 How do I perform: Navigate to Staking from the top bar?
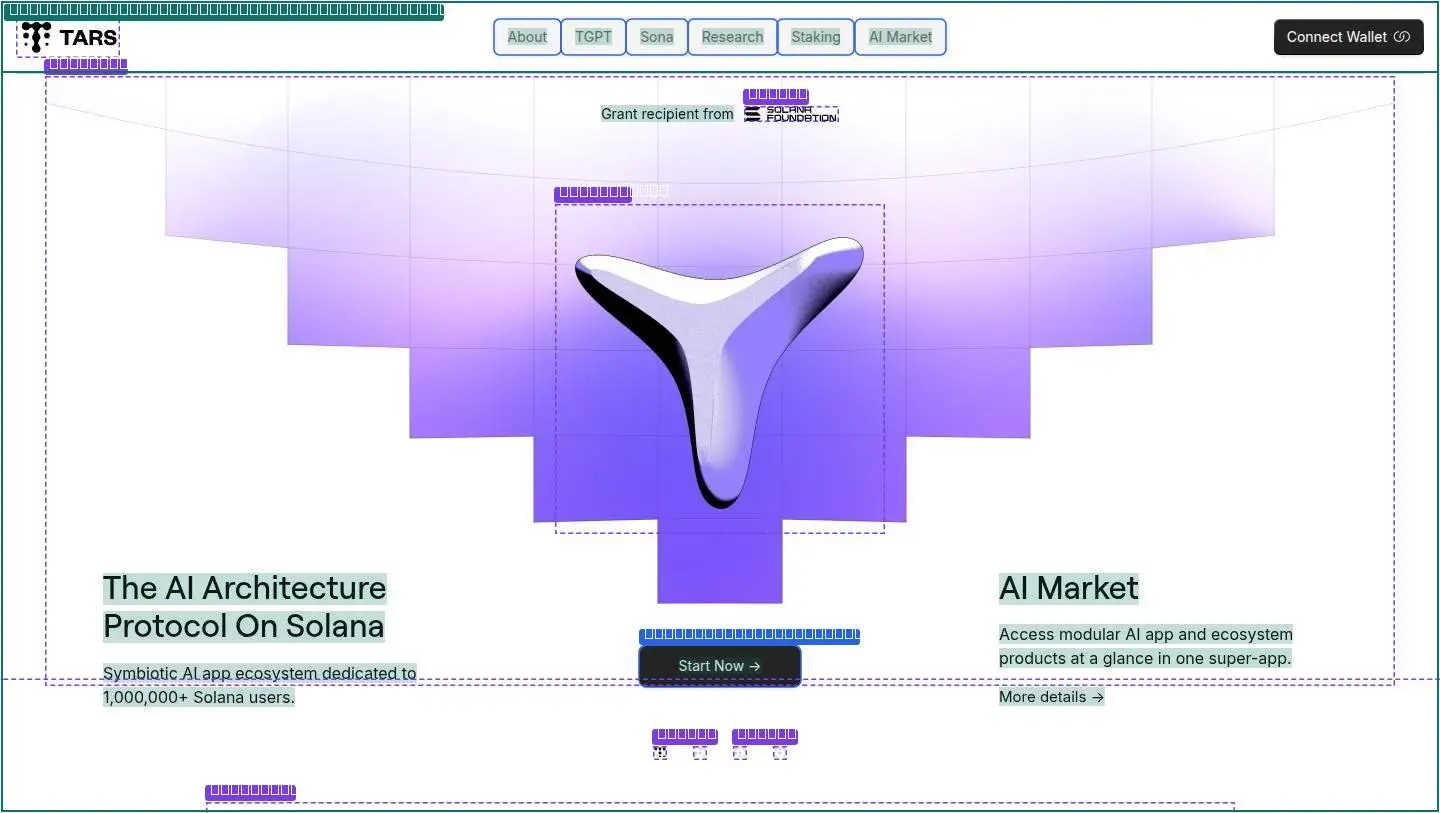[815, 37]
